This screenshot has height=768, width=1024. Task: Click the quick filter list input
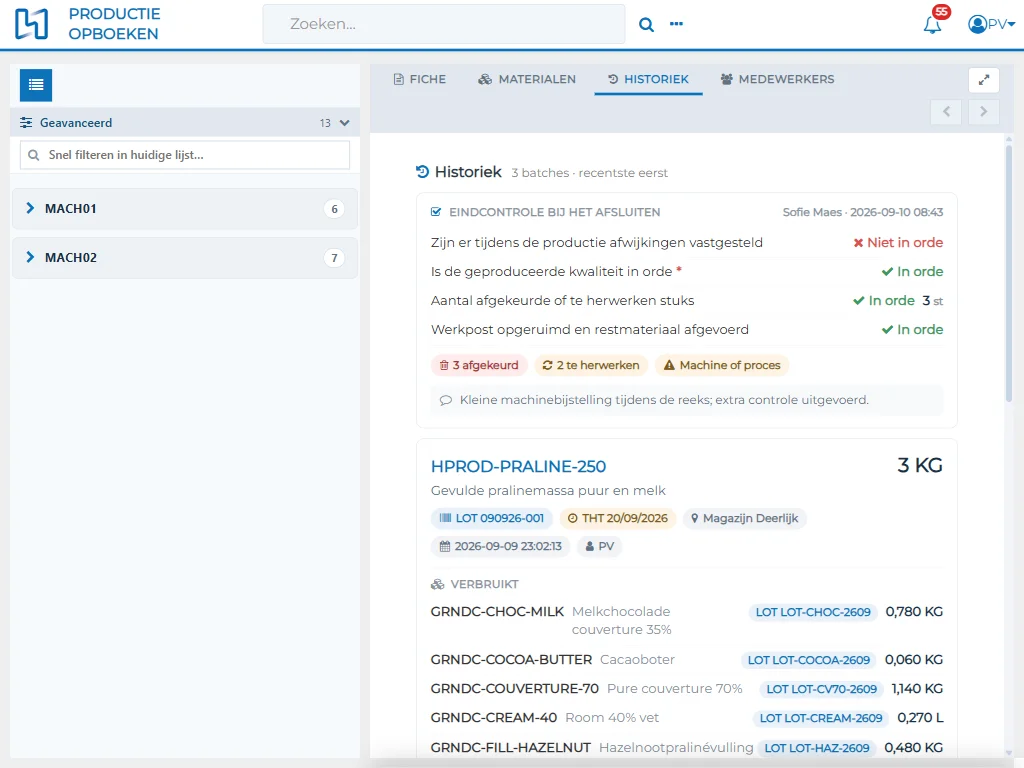point(185,155)
